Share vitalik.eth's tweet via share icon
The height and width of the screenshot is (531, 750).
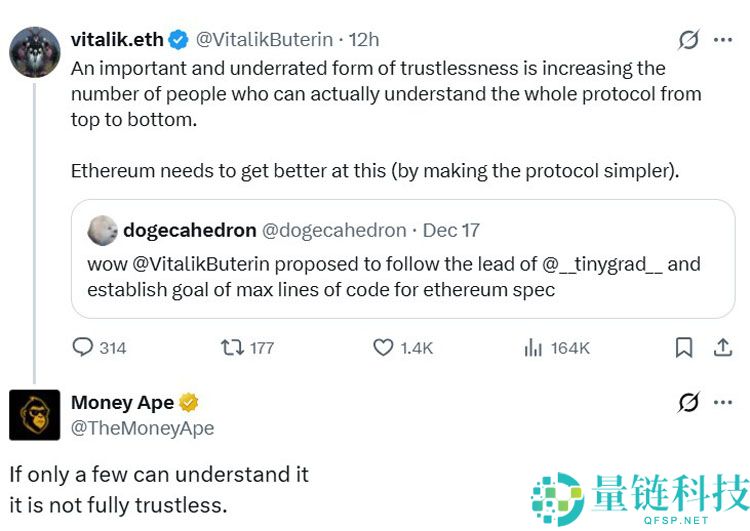(723, 347)
